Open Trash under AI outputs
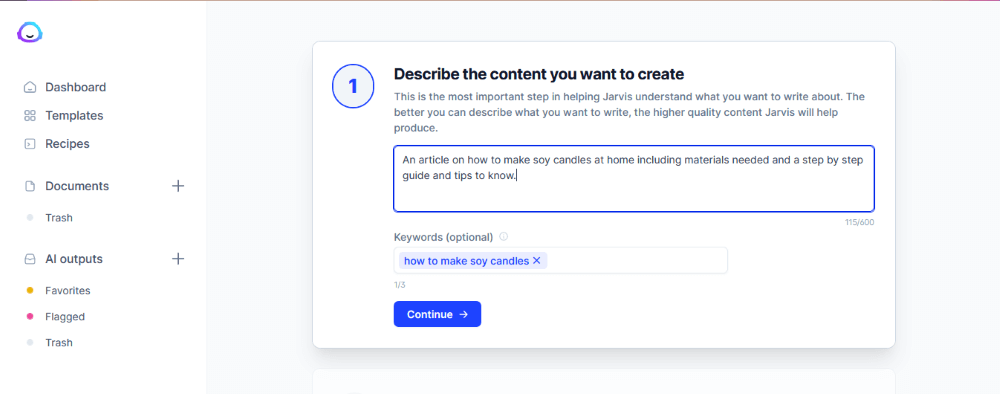Screen dimensions: 1000x394 click(59, 343)
